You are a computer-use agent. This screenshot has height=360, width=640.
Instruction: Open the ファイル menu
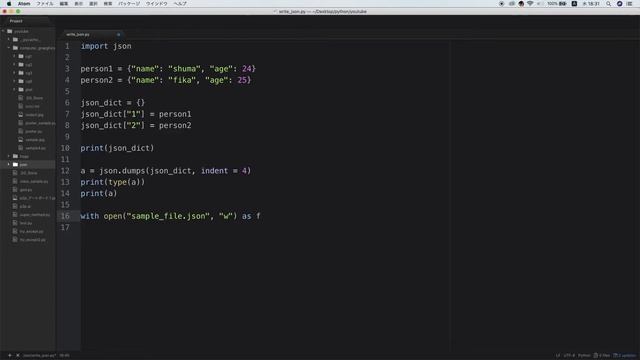tap(45, 4)
